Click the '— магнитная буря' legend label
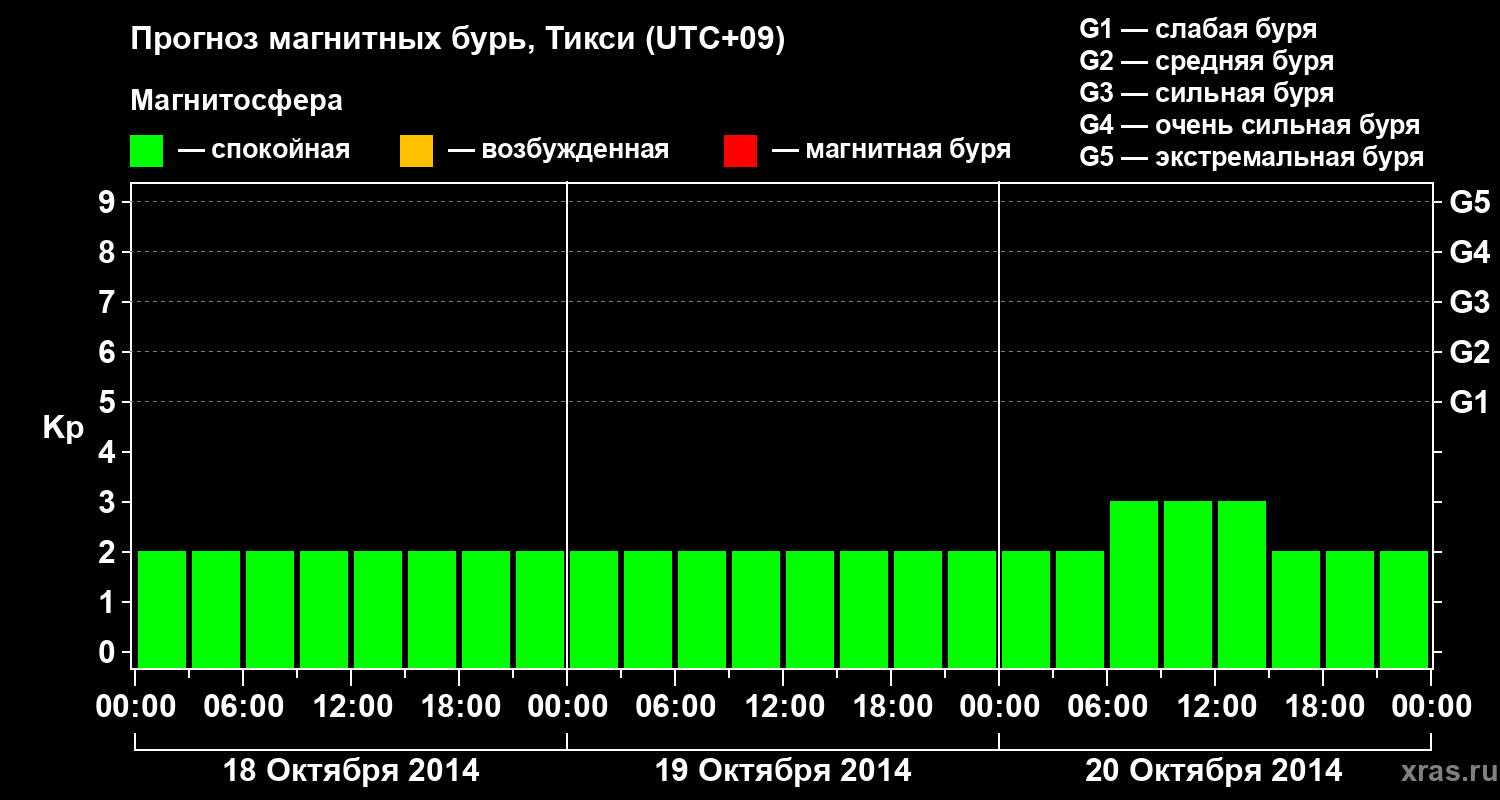 [891, 151]
